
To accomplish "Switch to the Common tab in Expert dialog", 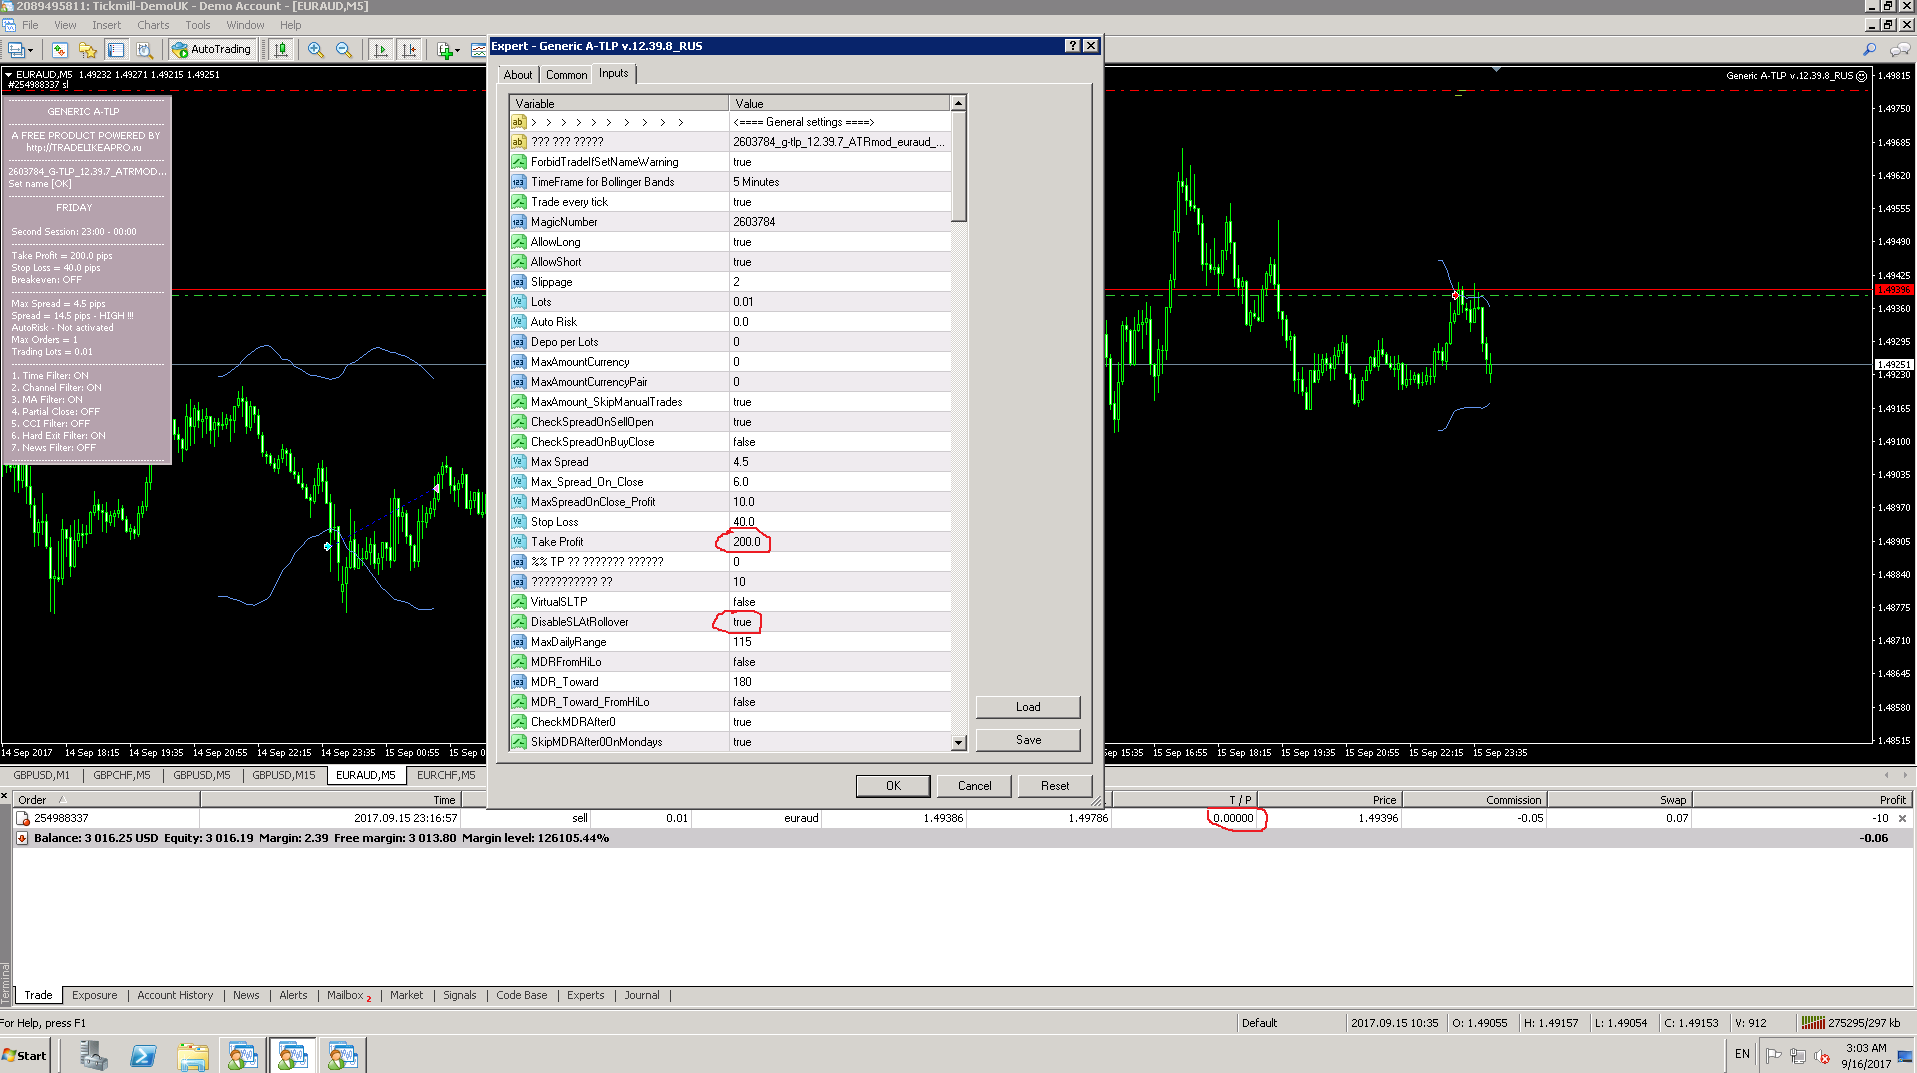I will tap(566, 75).
